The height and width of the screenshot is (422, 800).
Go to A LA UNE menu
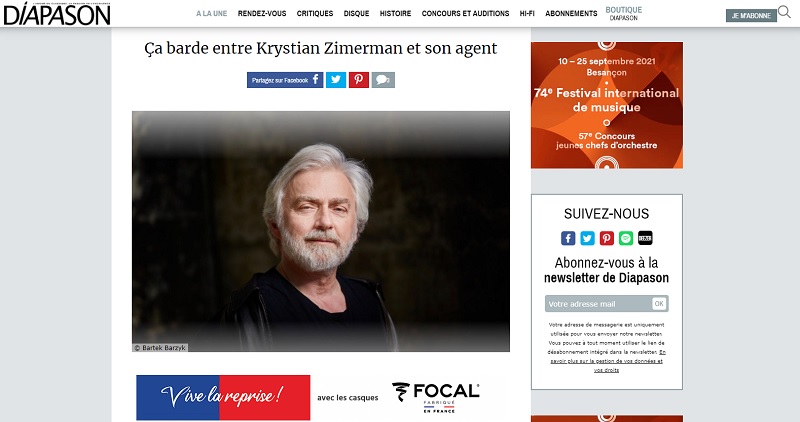[x=212, y=13]
